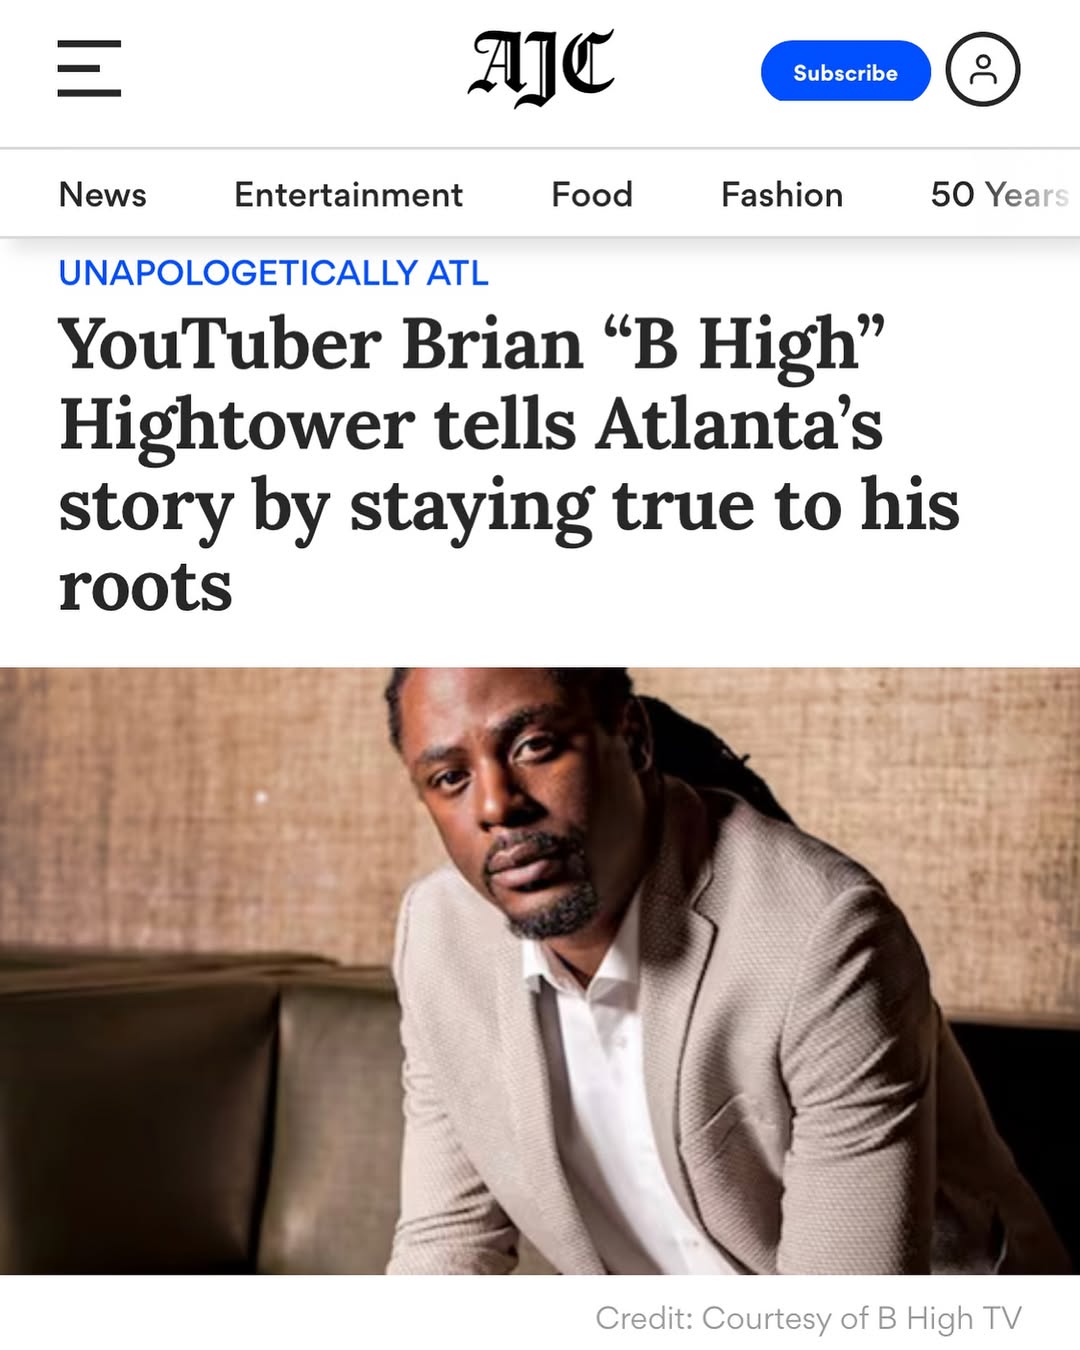Screen dimensions: 1080x1350
Task: Click the B High TV photo credit
Action: [808, 1318]
